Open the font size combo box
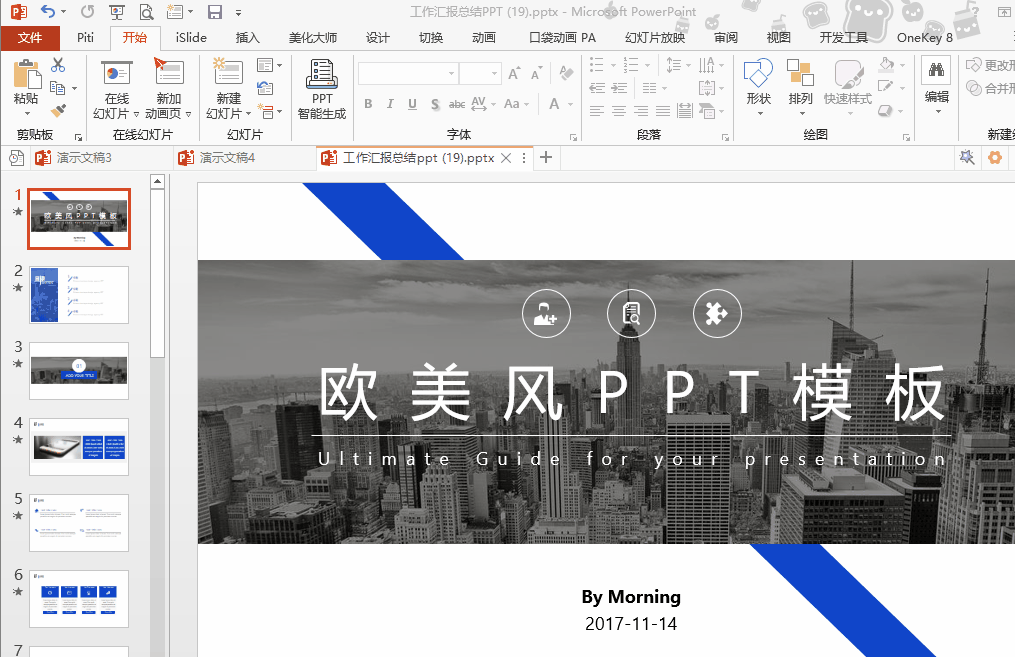 coord(480,73)
